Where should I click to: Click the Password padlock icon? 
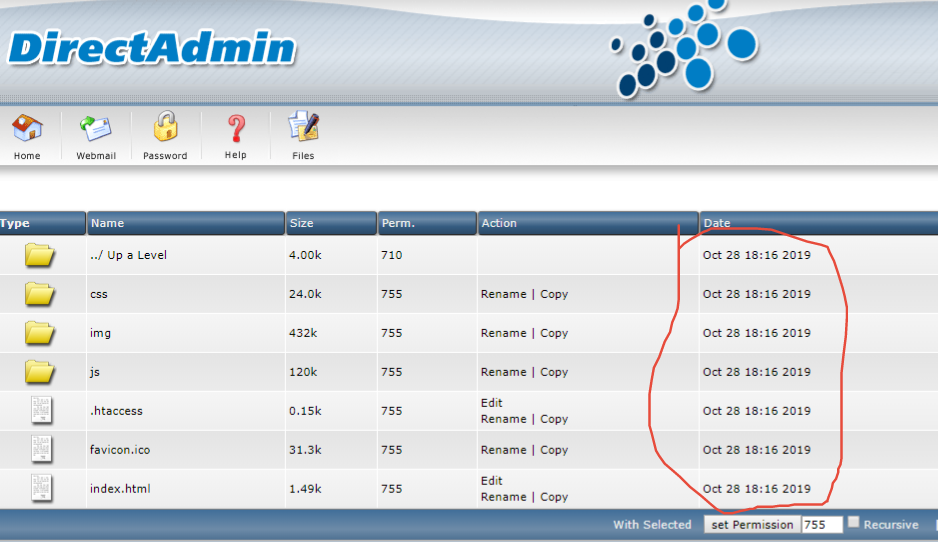point(165,126)
